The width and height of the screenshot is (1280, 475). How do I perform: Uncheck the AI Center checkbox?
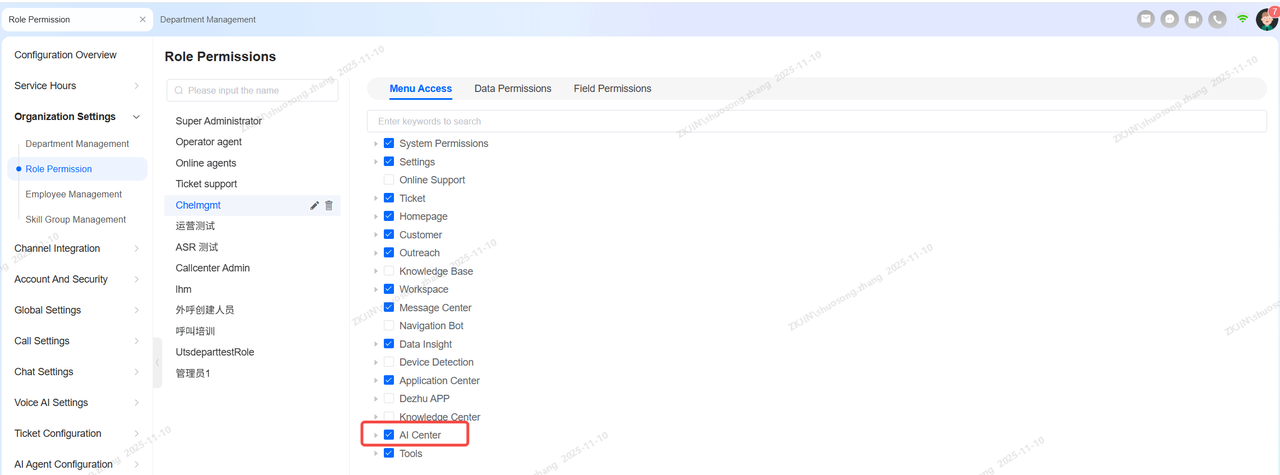coord(389,435)
